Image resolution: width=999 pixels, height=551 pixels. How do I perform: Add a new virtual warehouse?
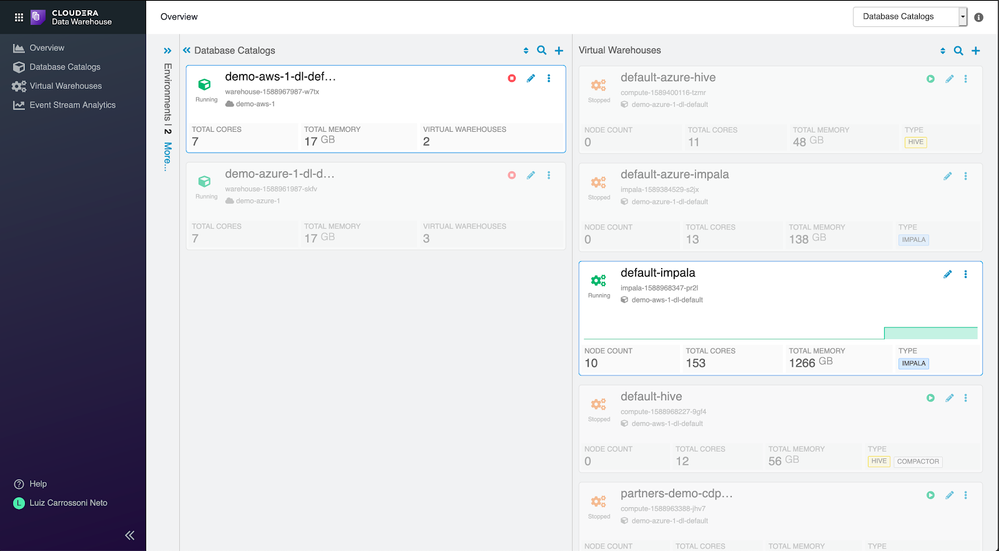[975, 50]
